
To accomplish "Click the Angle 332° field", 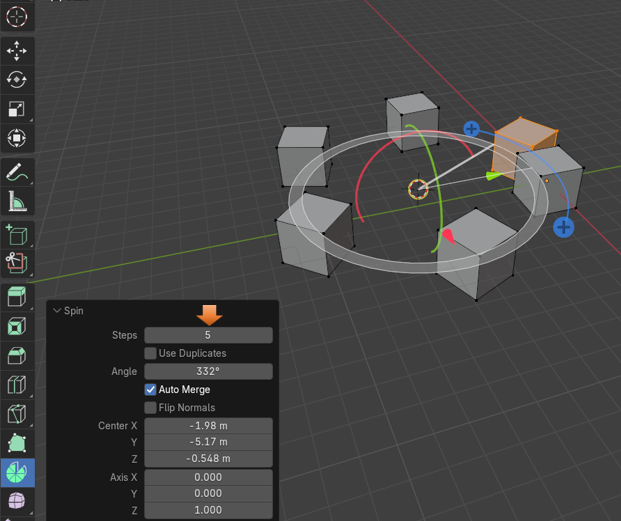I will tap(208, 371).
